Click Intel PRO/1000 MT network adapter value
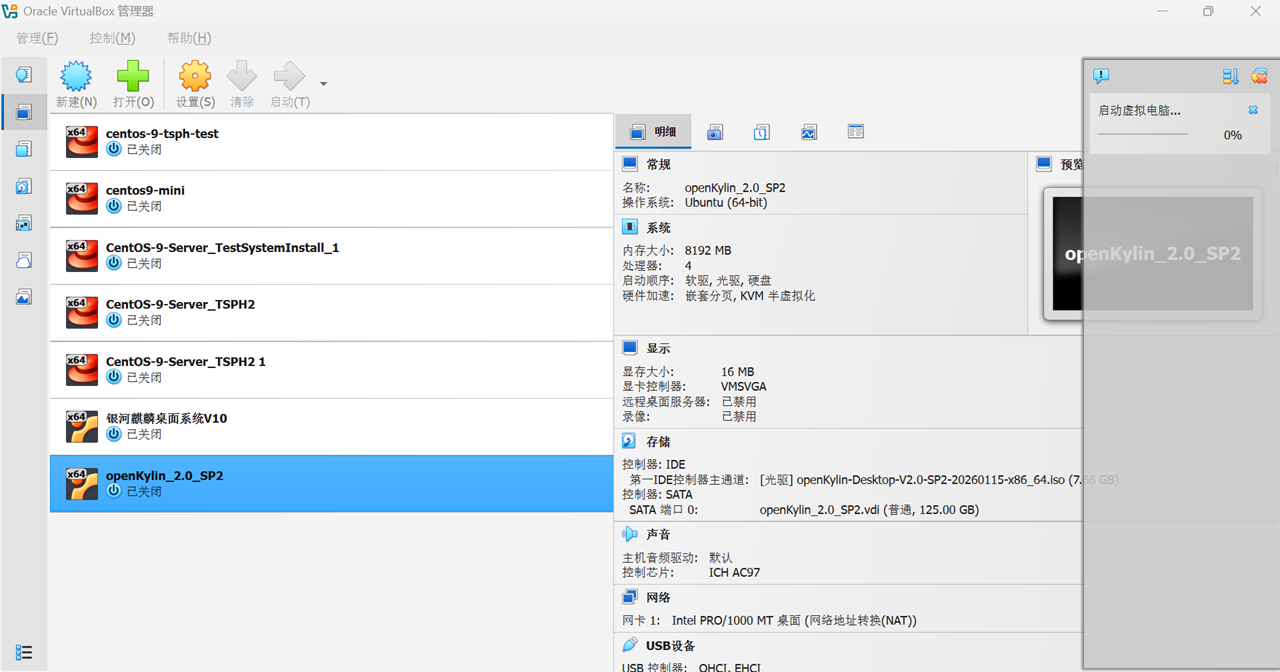Screen dimensions: 1280x672 (x=794, y=621)
